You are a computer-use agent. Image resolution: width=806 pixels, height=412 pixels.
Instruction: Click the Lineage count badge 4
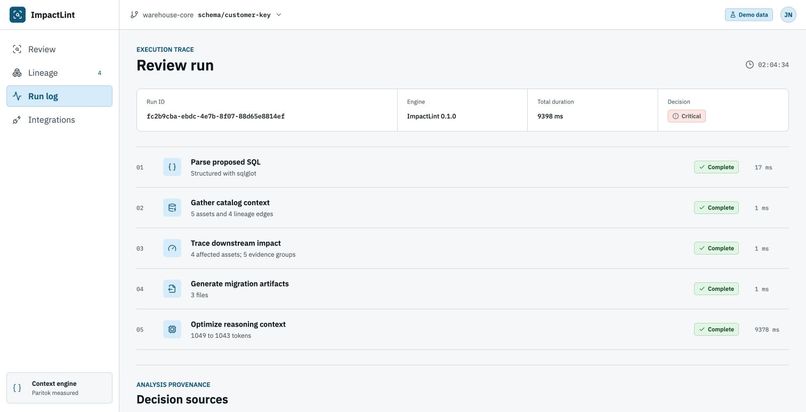(x=100, y=73)
